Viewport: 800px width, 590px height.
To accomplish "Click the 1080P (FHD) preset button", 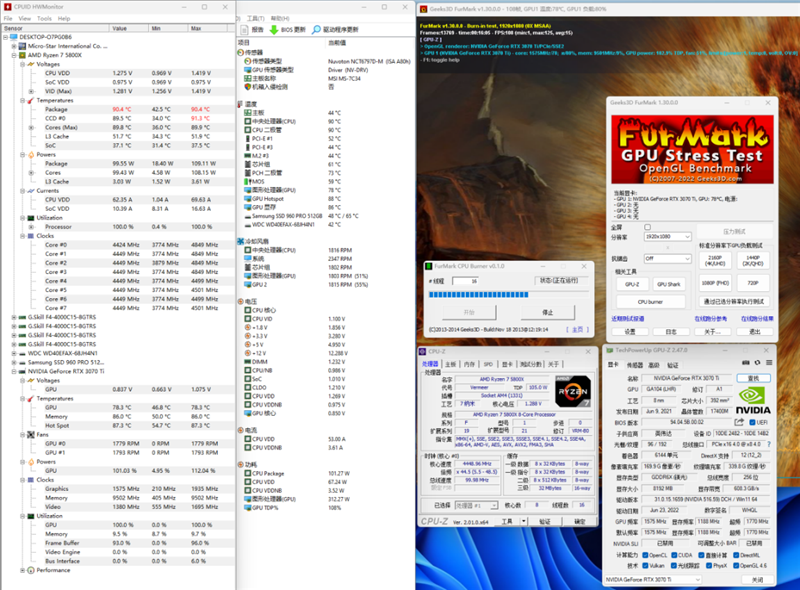I will coord(715,283).
